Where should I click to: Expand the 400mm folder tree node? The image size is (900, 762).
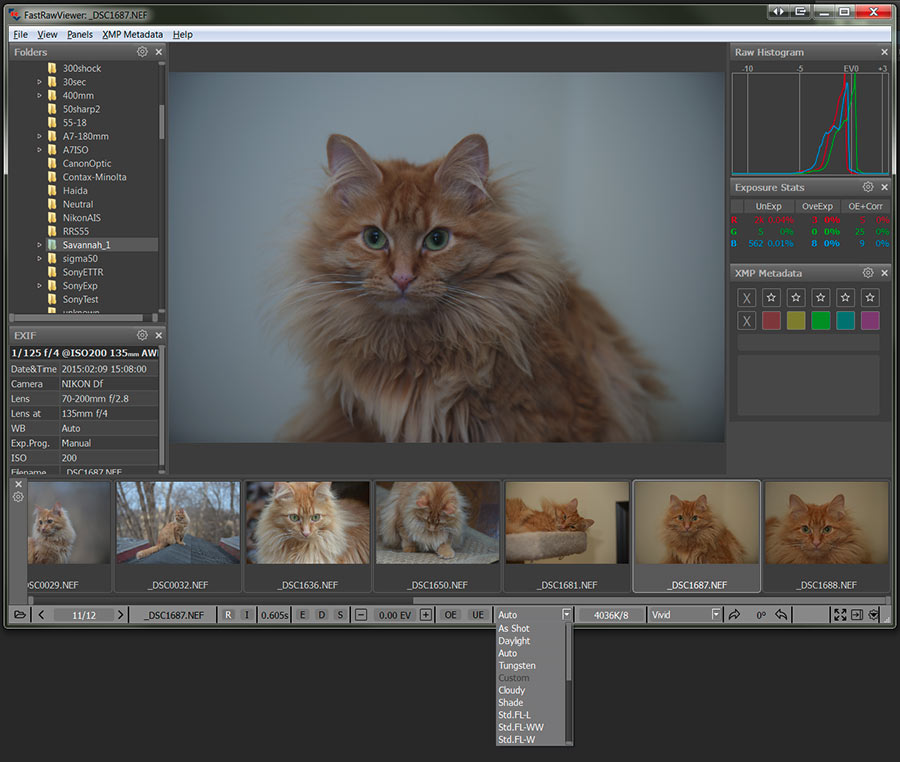[40, 95]
